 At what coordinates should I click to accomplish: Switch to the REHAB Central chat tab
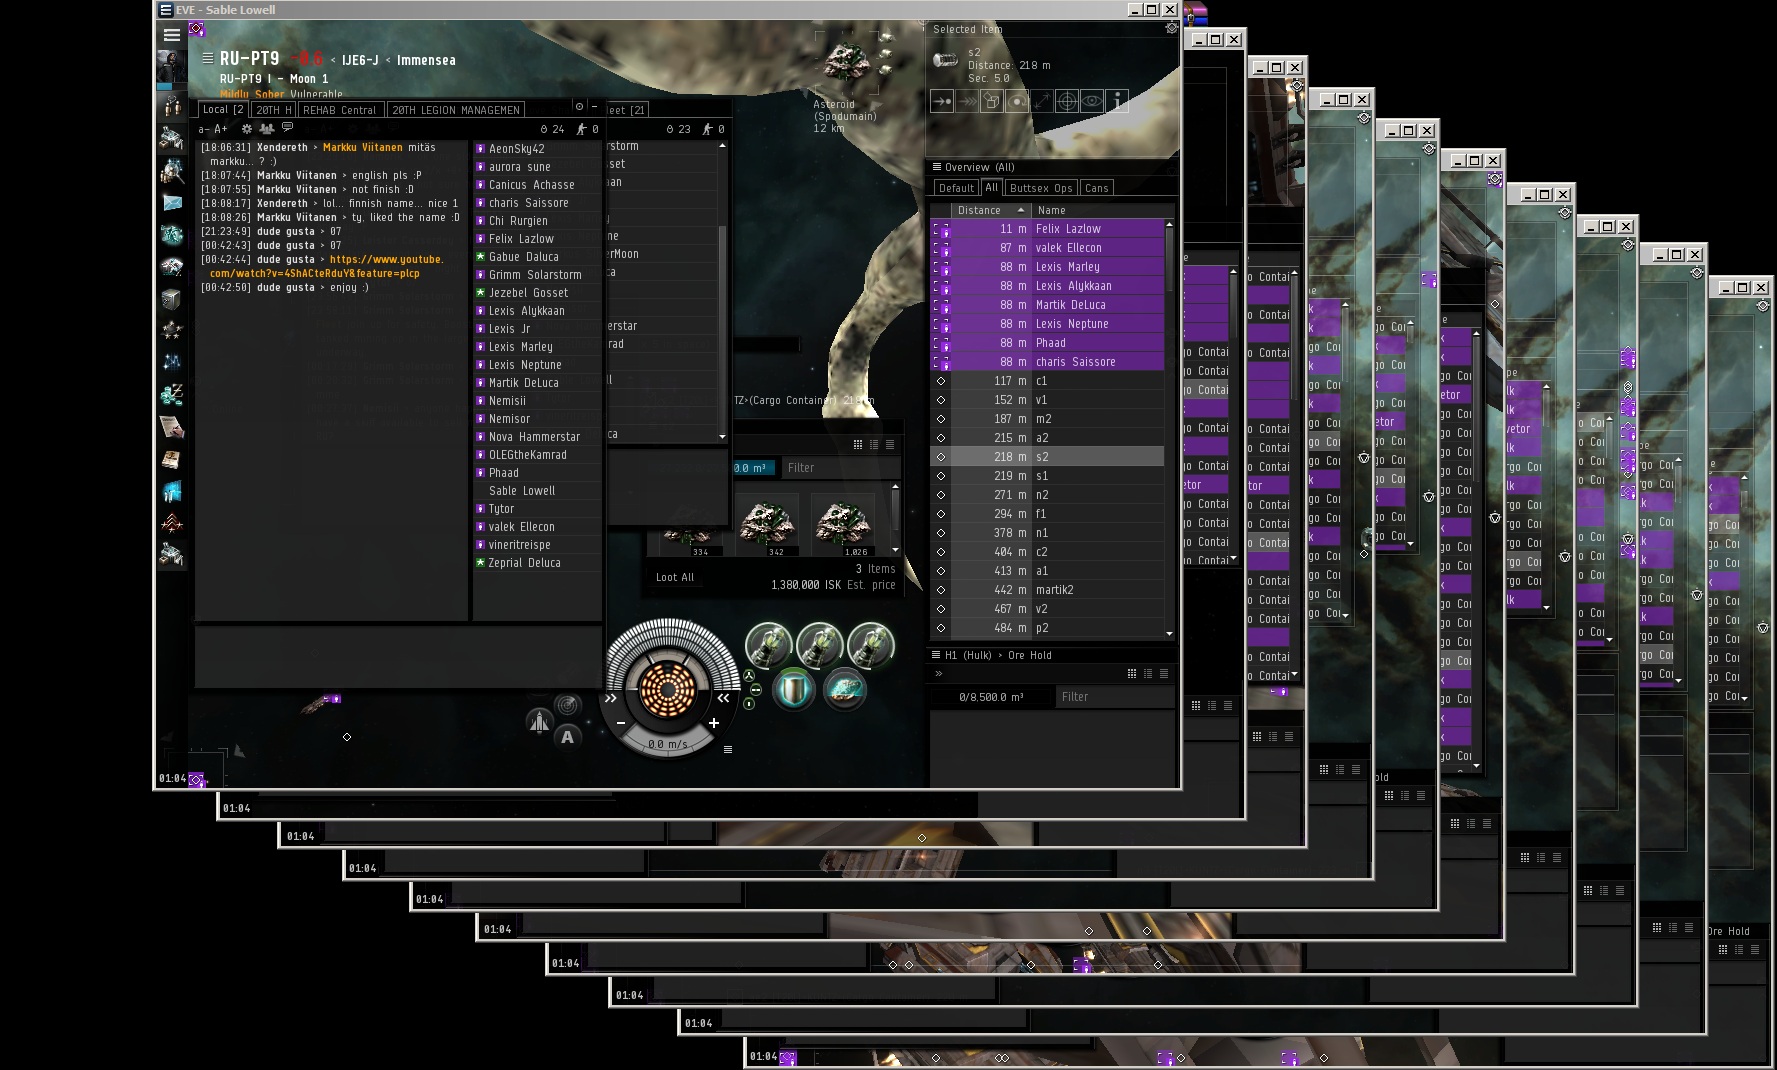coord(340,110)
